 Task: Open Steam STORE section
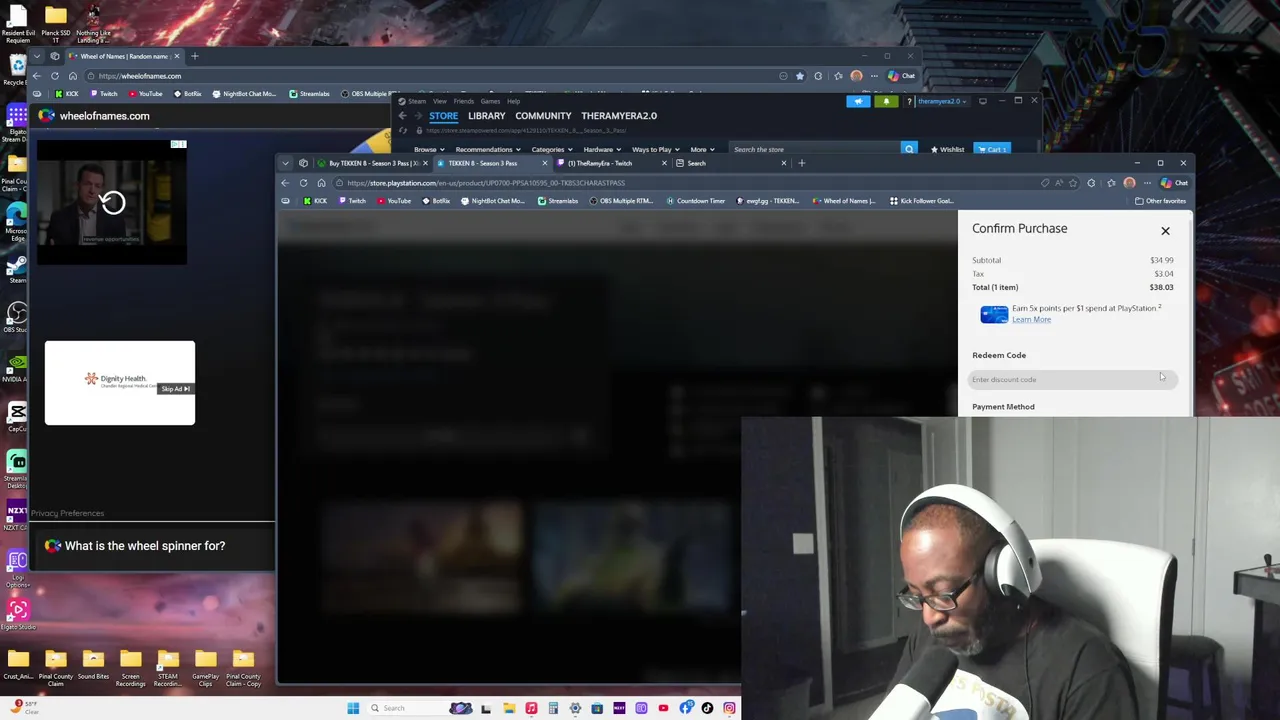pos(443,116)
